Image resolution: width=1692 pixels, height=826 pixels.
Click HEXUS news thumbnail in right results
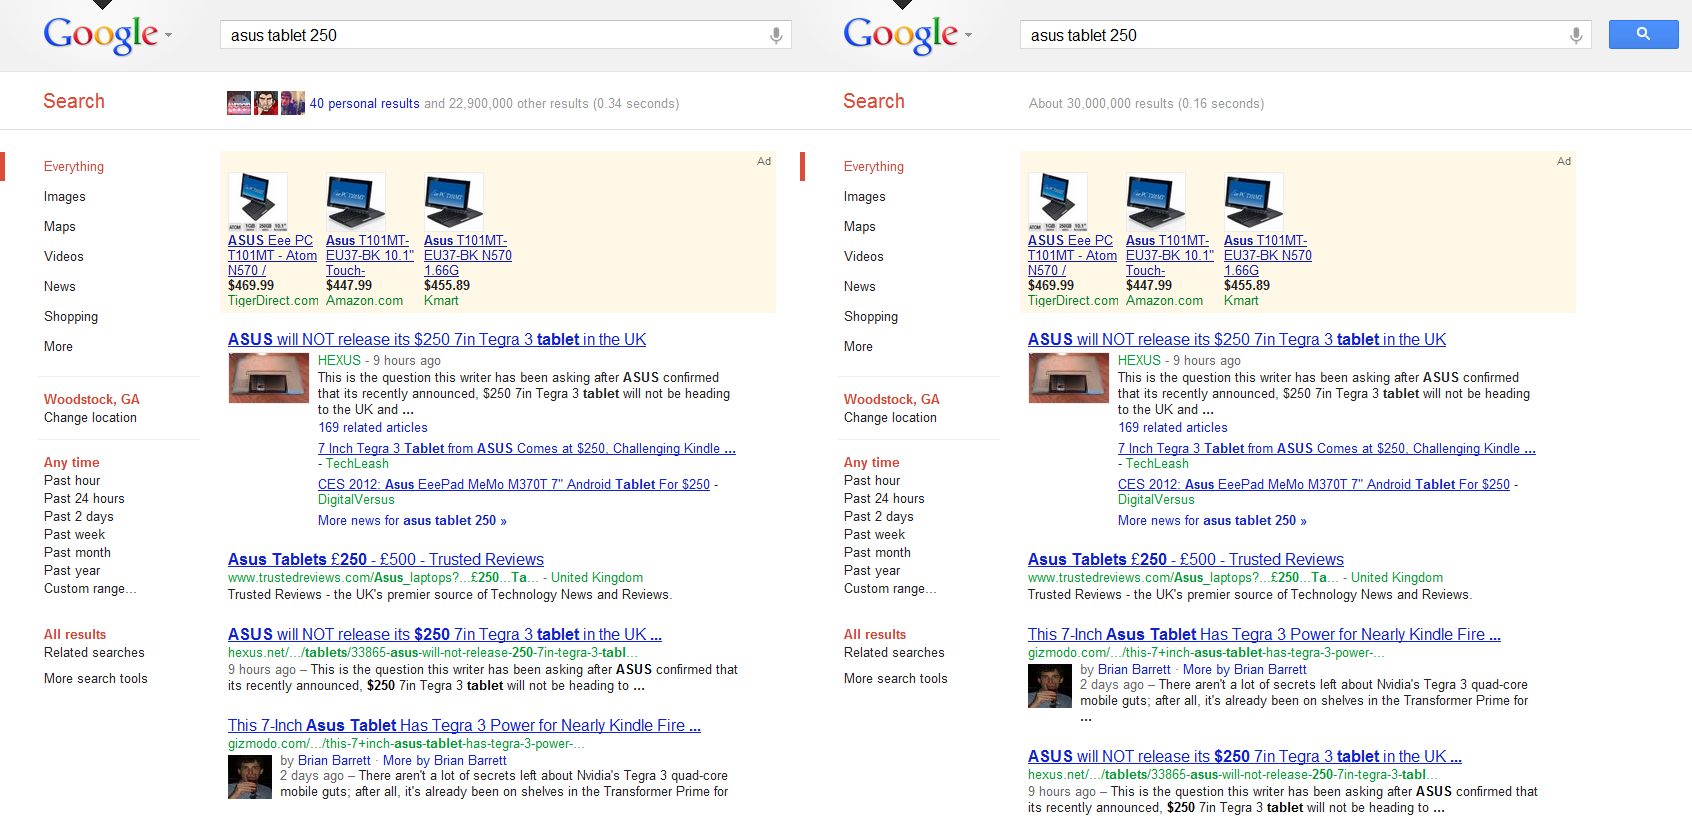1069,378
